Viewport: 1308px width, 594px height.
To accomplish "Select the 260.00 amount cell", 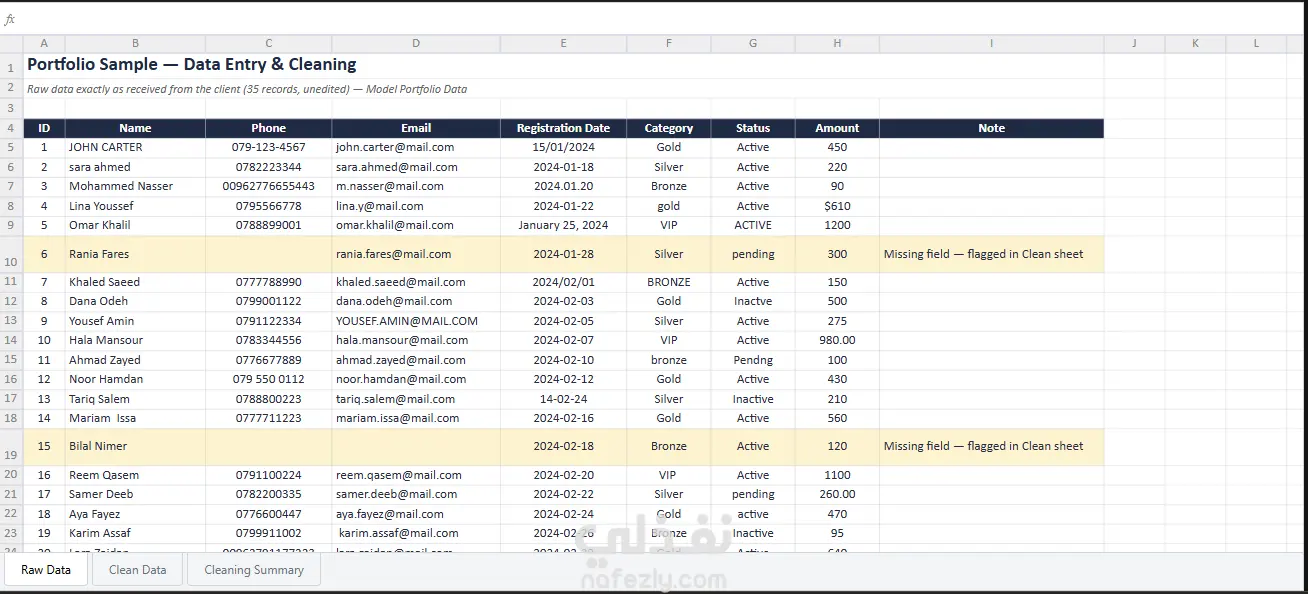I will pos(837,494).
